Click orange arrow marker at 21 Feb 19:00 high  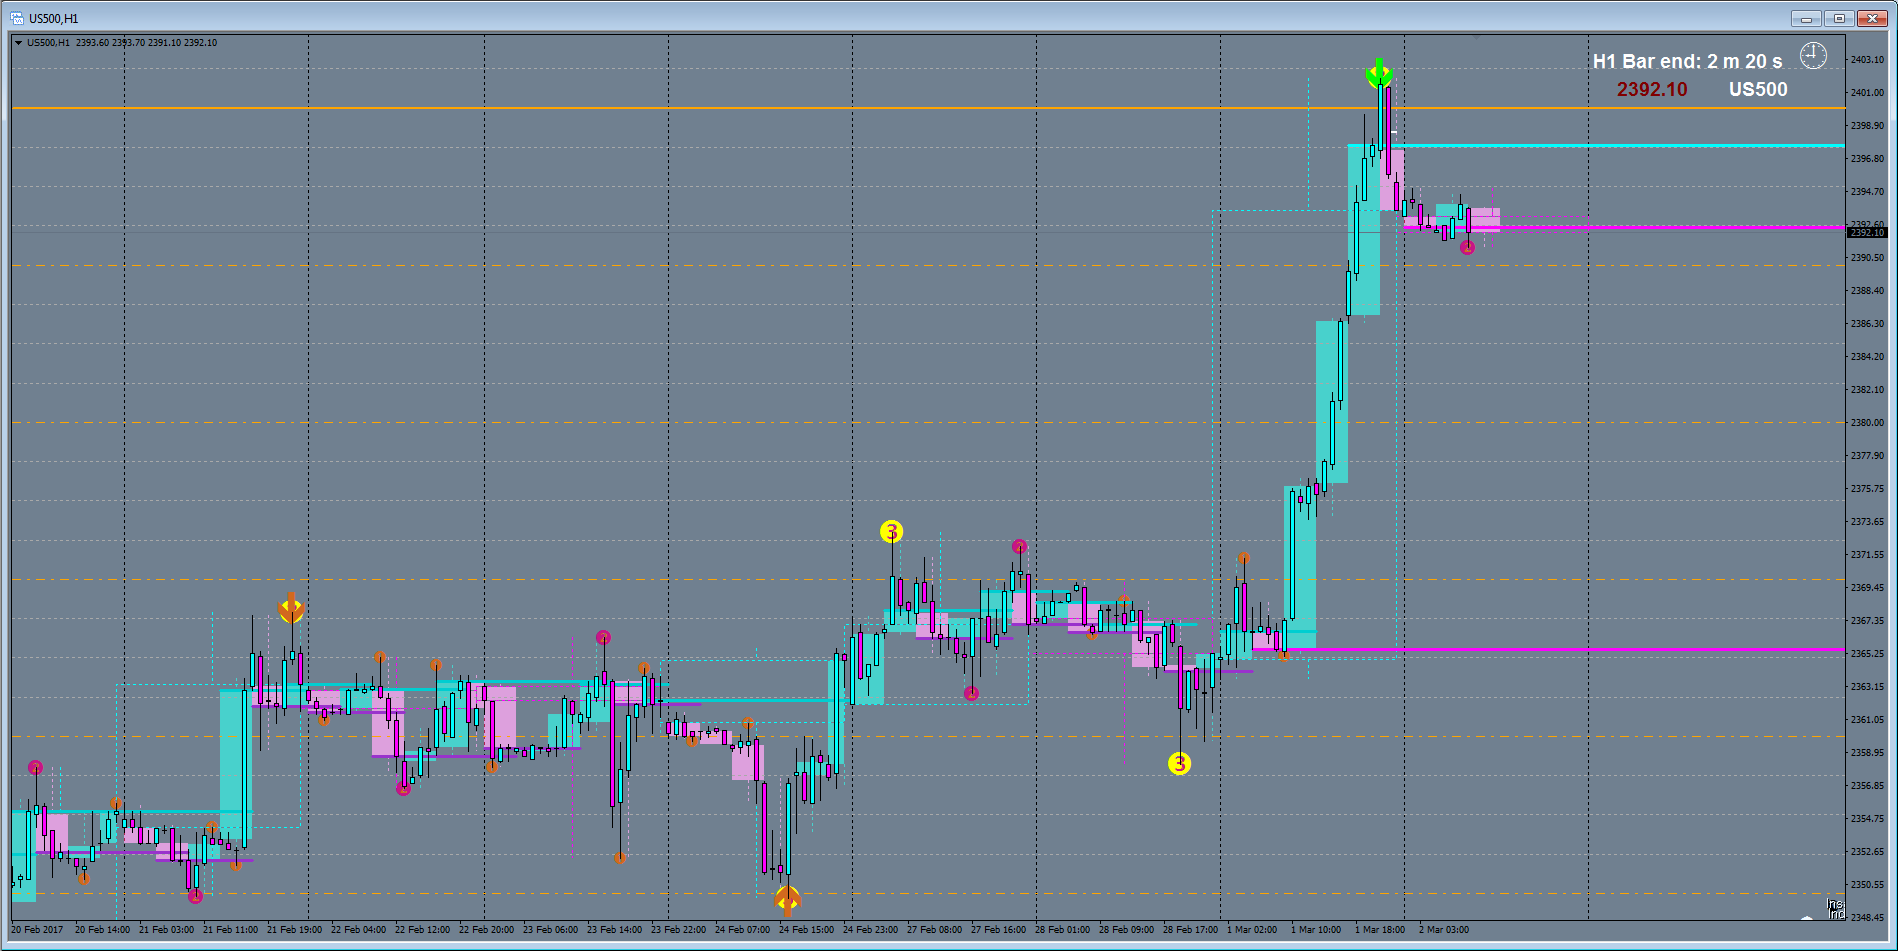pyautogui.click(x=291, y=607)
